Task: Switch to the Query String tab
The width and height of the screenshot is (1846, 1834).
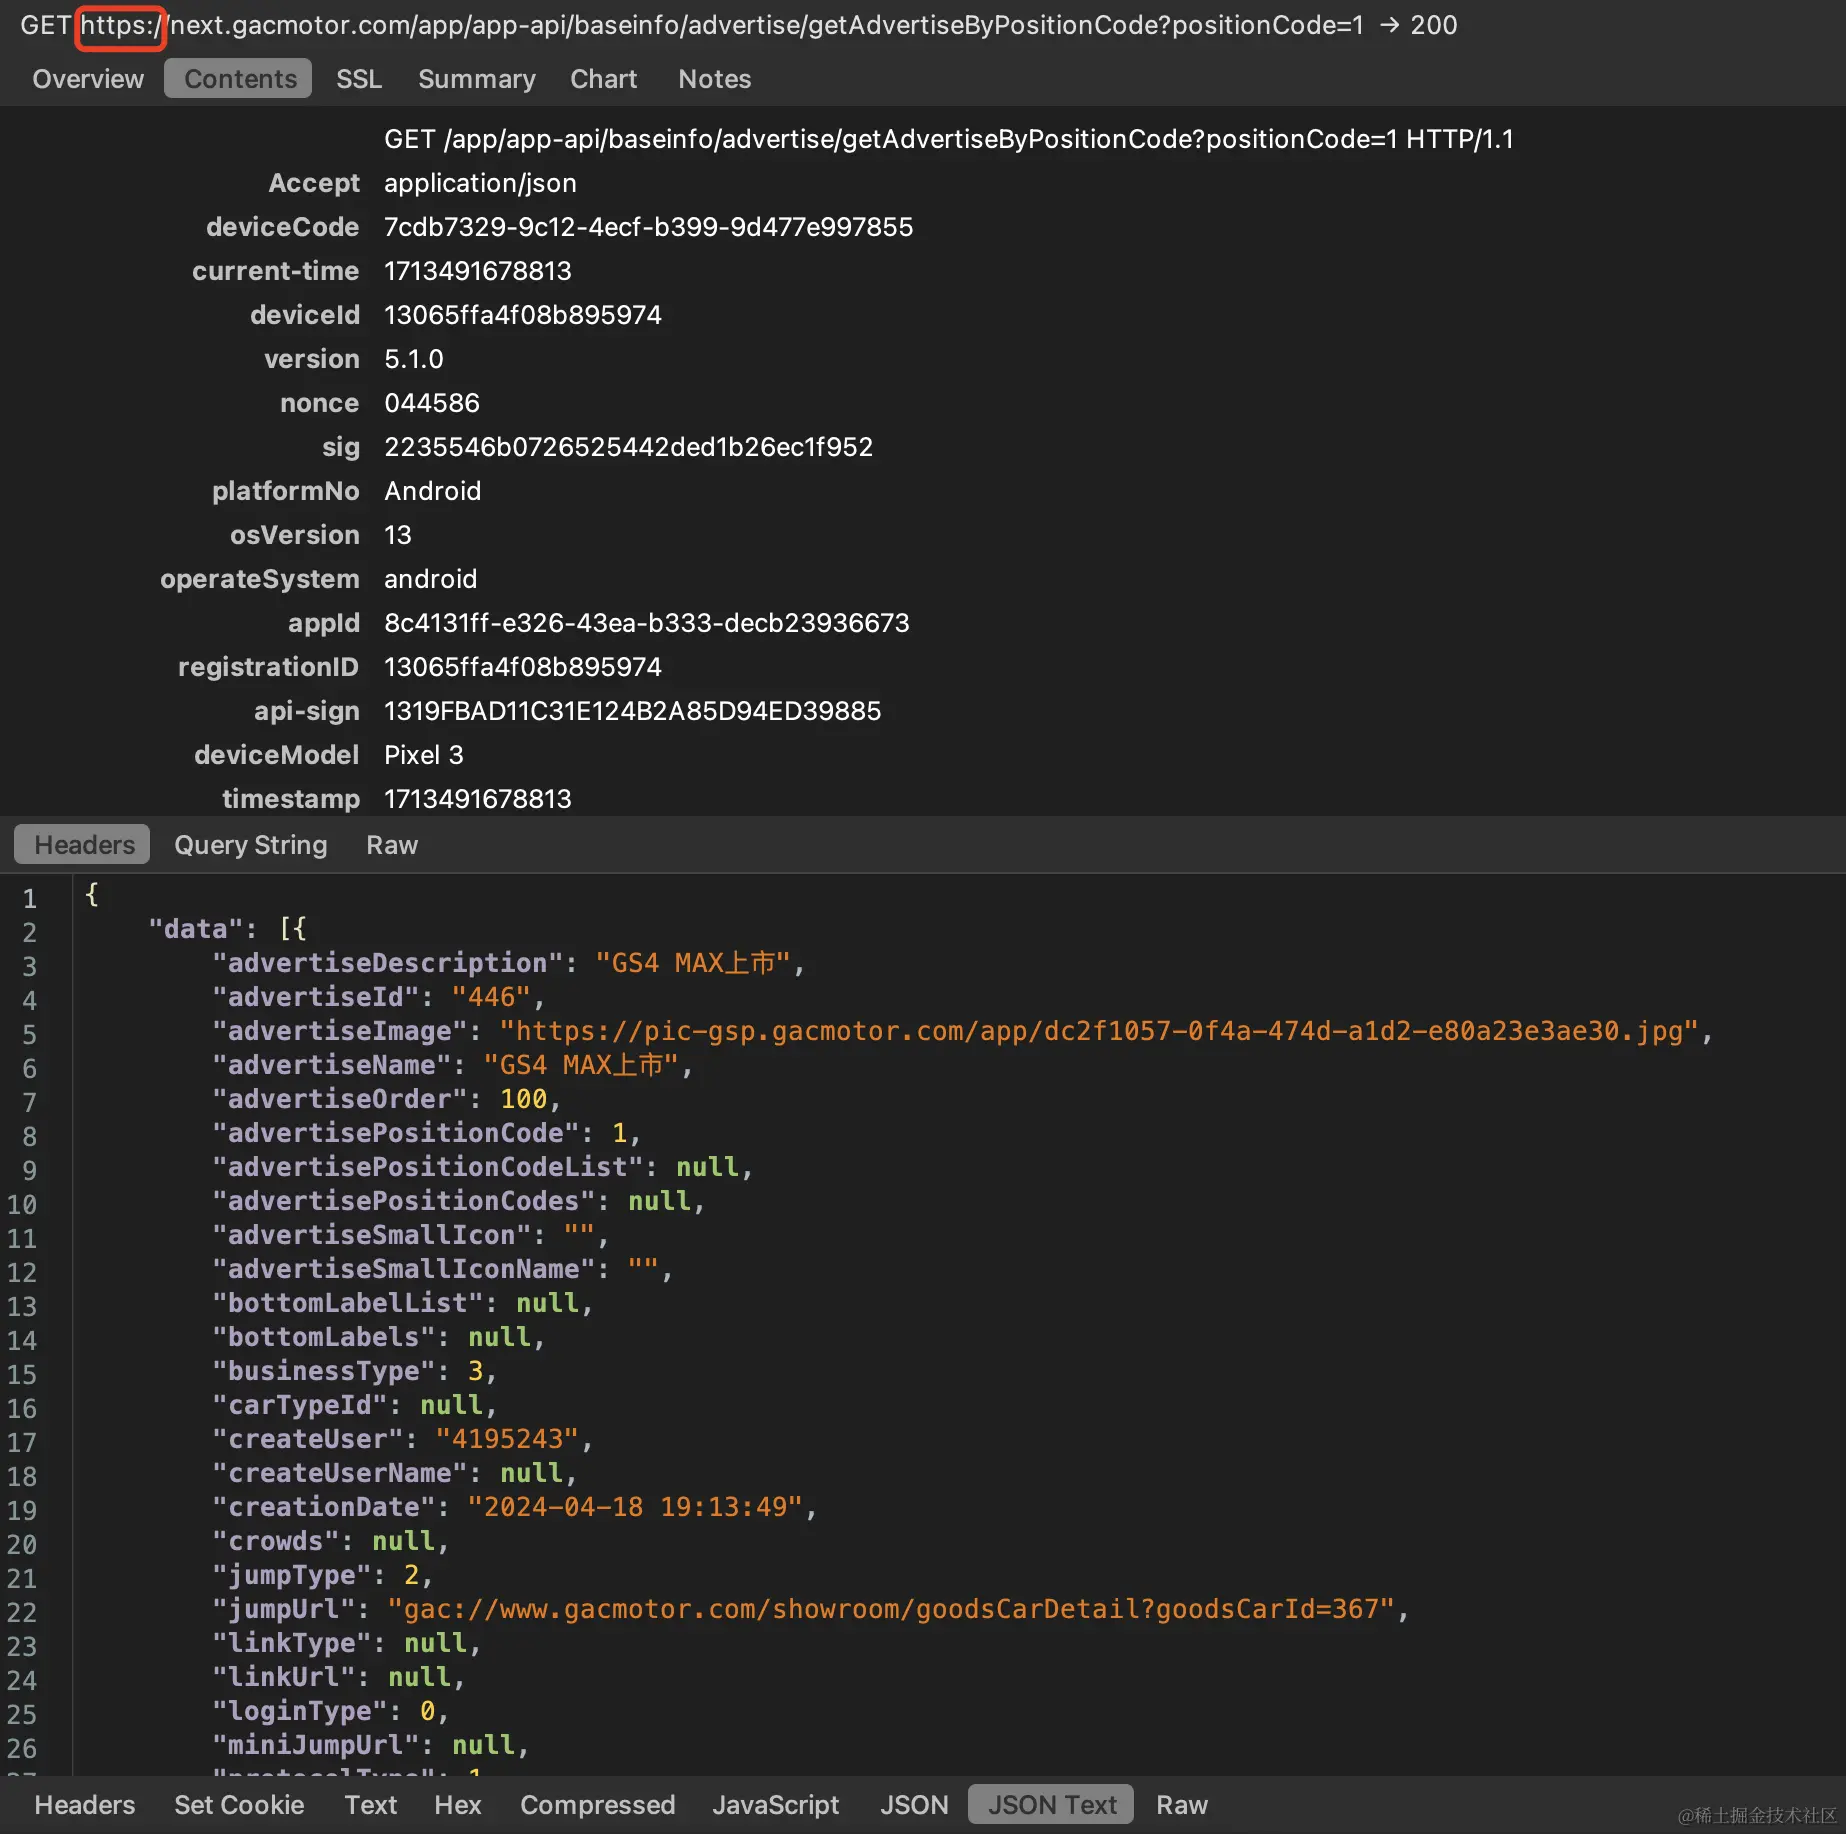Action: point(250,845)
